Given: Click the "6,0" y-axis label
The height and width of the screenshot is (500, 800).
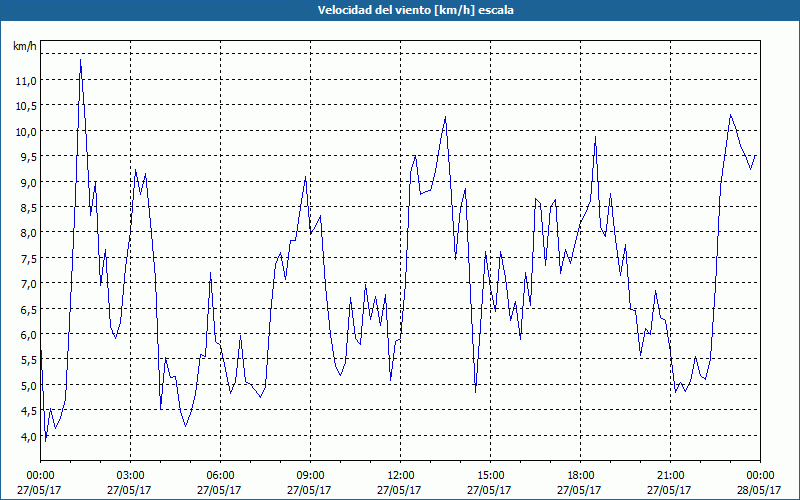Looking at the screenshot, I should (29, 335).
